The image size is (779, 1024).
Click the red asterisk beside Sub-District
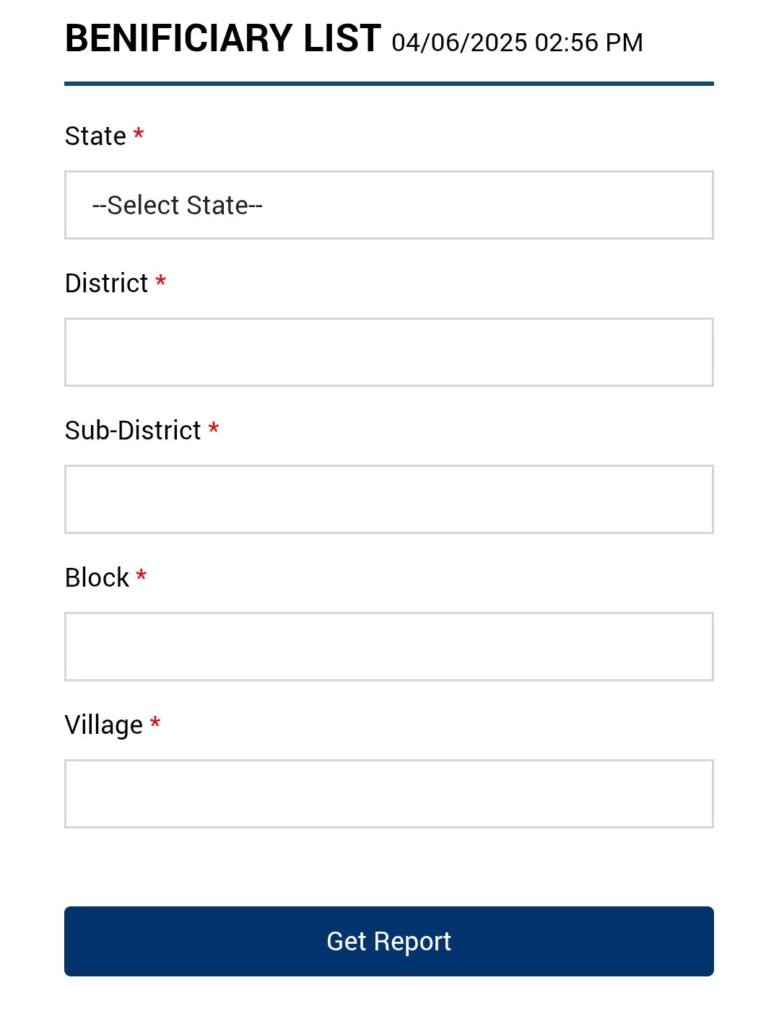[214, 428]
